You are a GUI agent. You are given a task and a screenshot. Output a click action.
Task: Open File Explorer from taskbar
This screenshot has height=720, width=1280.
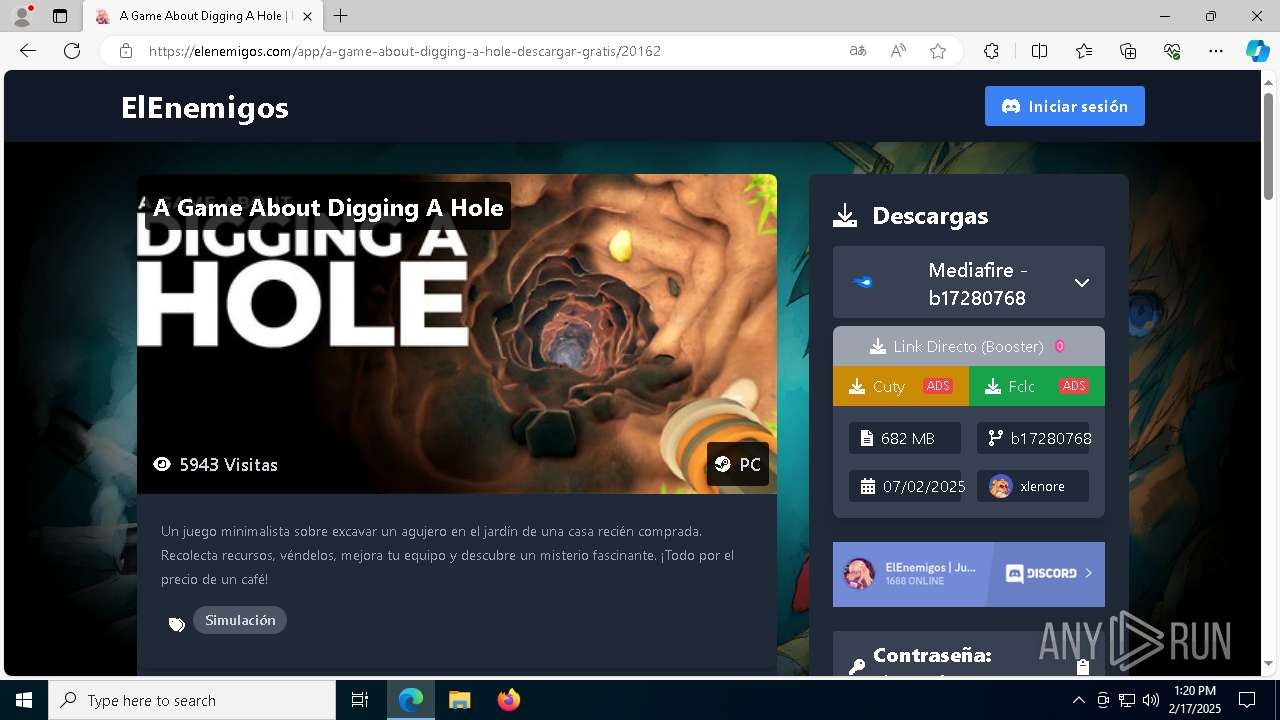[459, 700]
